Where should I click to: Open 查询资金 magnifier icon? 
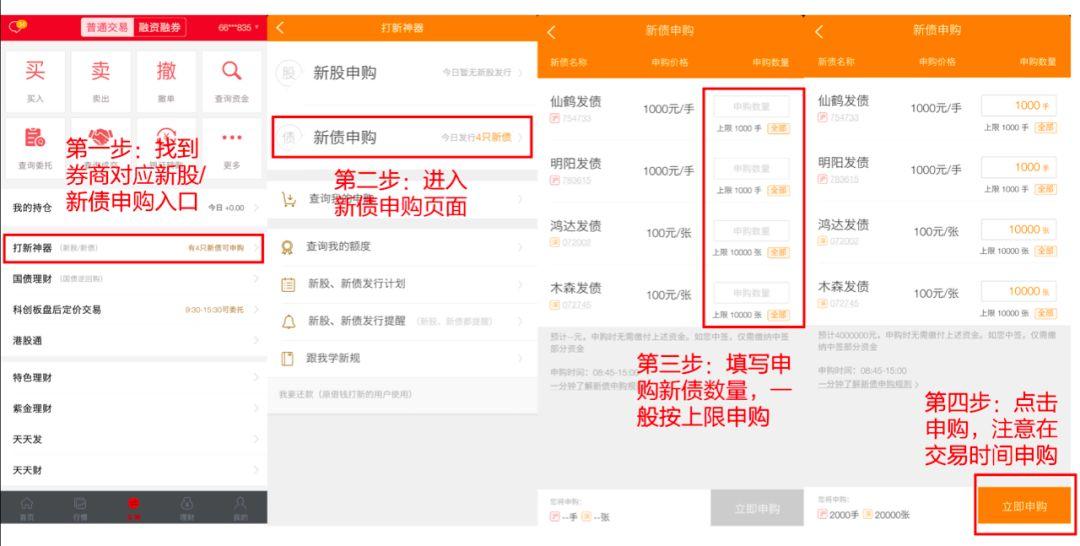pos(231,70)
